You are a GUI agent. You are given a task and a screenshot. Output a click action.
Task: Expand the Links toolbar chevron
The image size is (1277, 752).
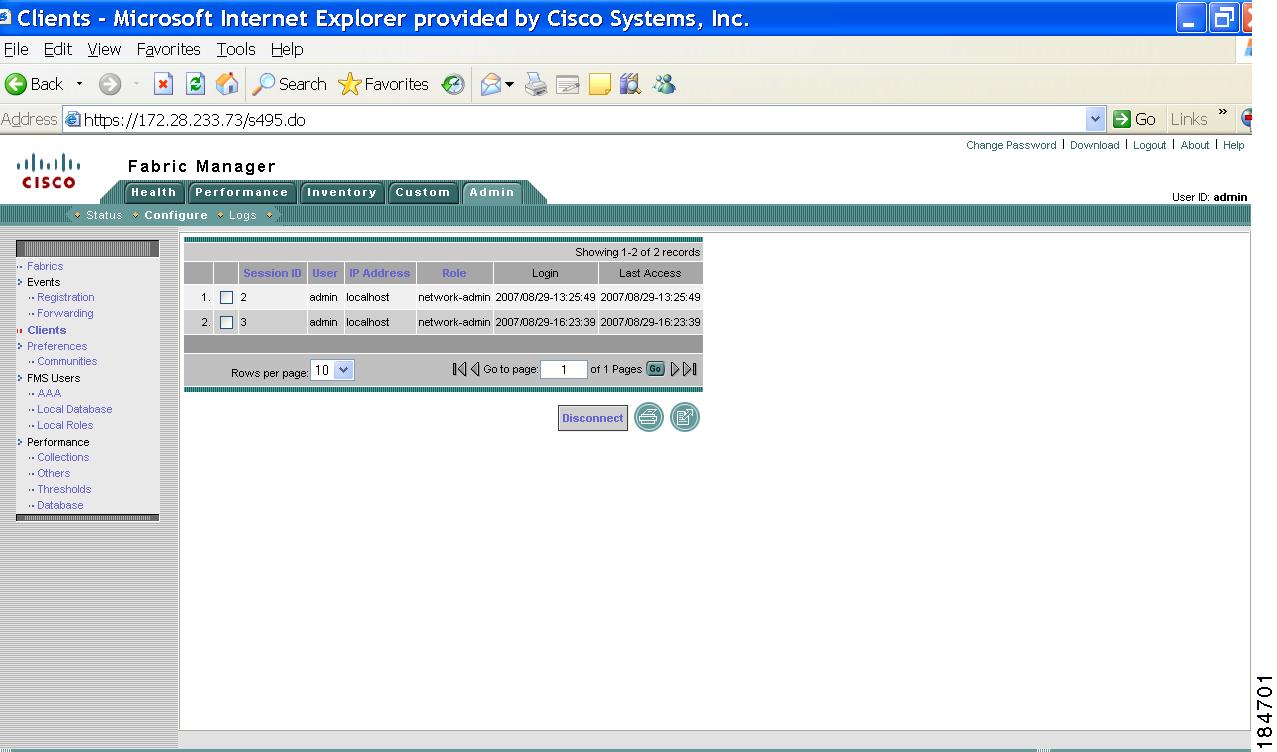click(x=1222, y=113)
